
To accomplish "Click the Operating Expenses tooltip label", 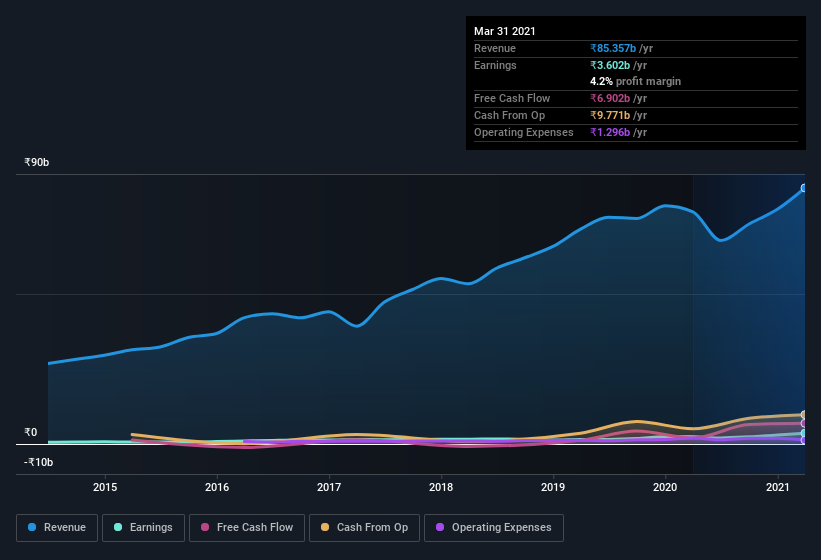I will click(524, 132).
